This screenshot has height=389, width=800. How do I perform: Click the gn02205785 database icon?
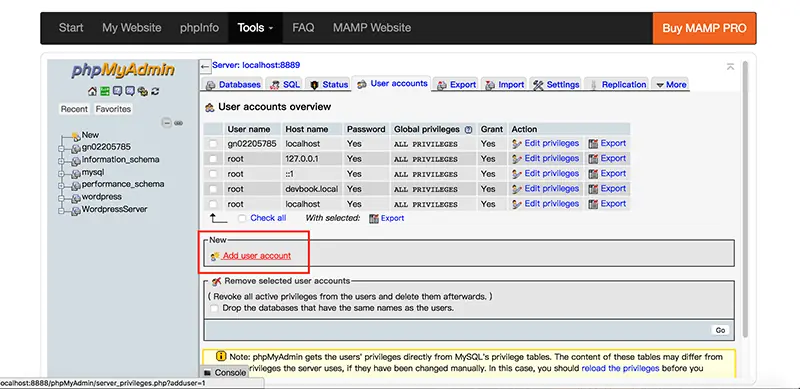tap(76, 149)
